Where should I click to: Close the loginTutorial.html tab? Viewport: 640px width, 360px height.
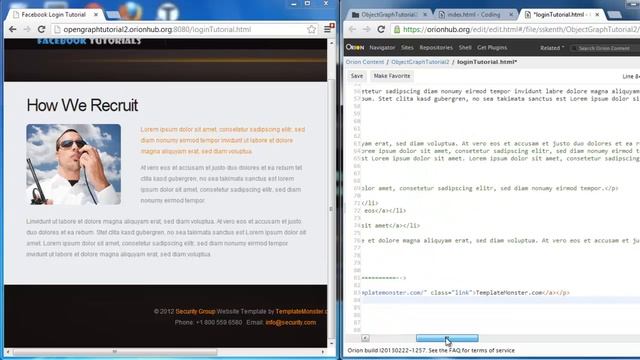(x=597, y=14)
